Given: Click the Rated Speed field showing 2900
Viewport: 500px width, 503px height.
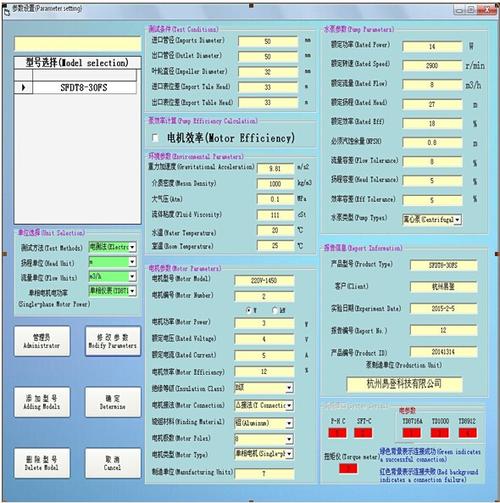Looking at the screenshot, I should click(432, 66).
